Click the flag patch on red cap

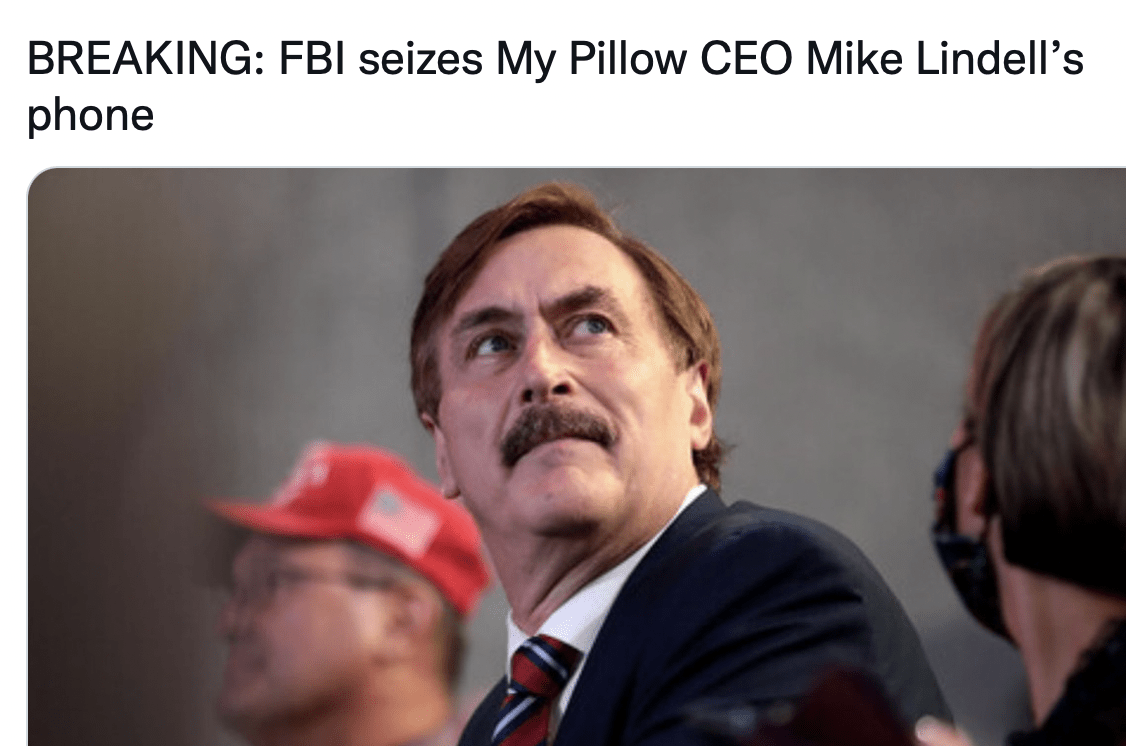pyautogui.click(x=400, y=517)
